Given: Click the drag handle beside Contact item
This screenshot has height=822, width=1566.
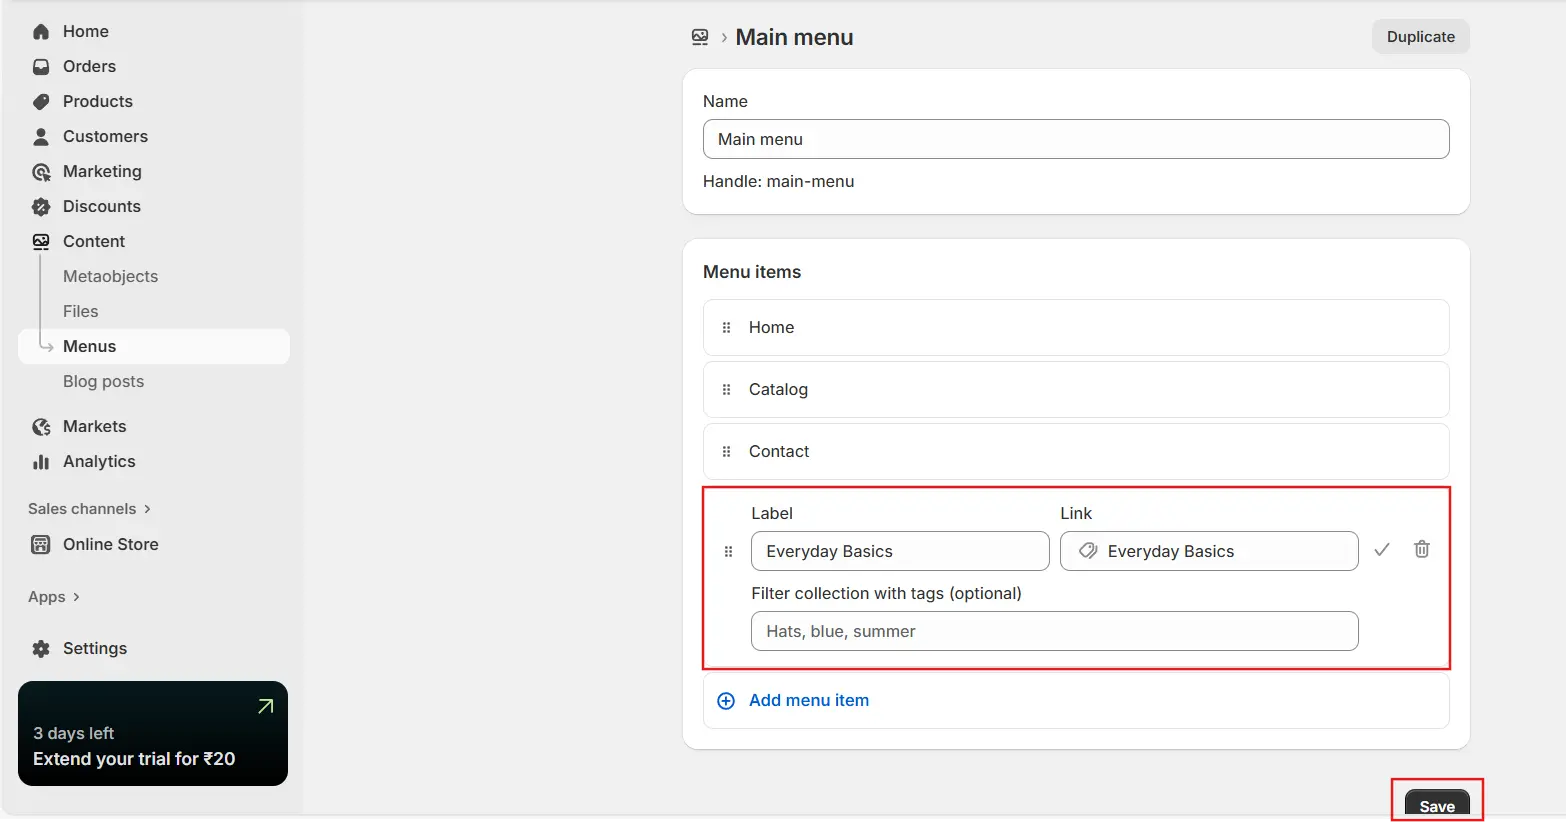Looking at the screenshot, I should 727,452.
